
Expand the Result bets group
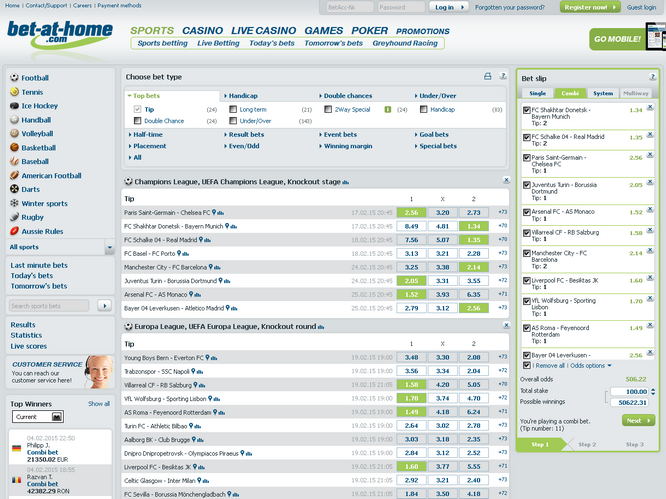click(244, 134)
